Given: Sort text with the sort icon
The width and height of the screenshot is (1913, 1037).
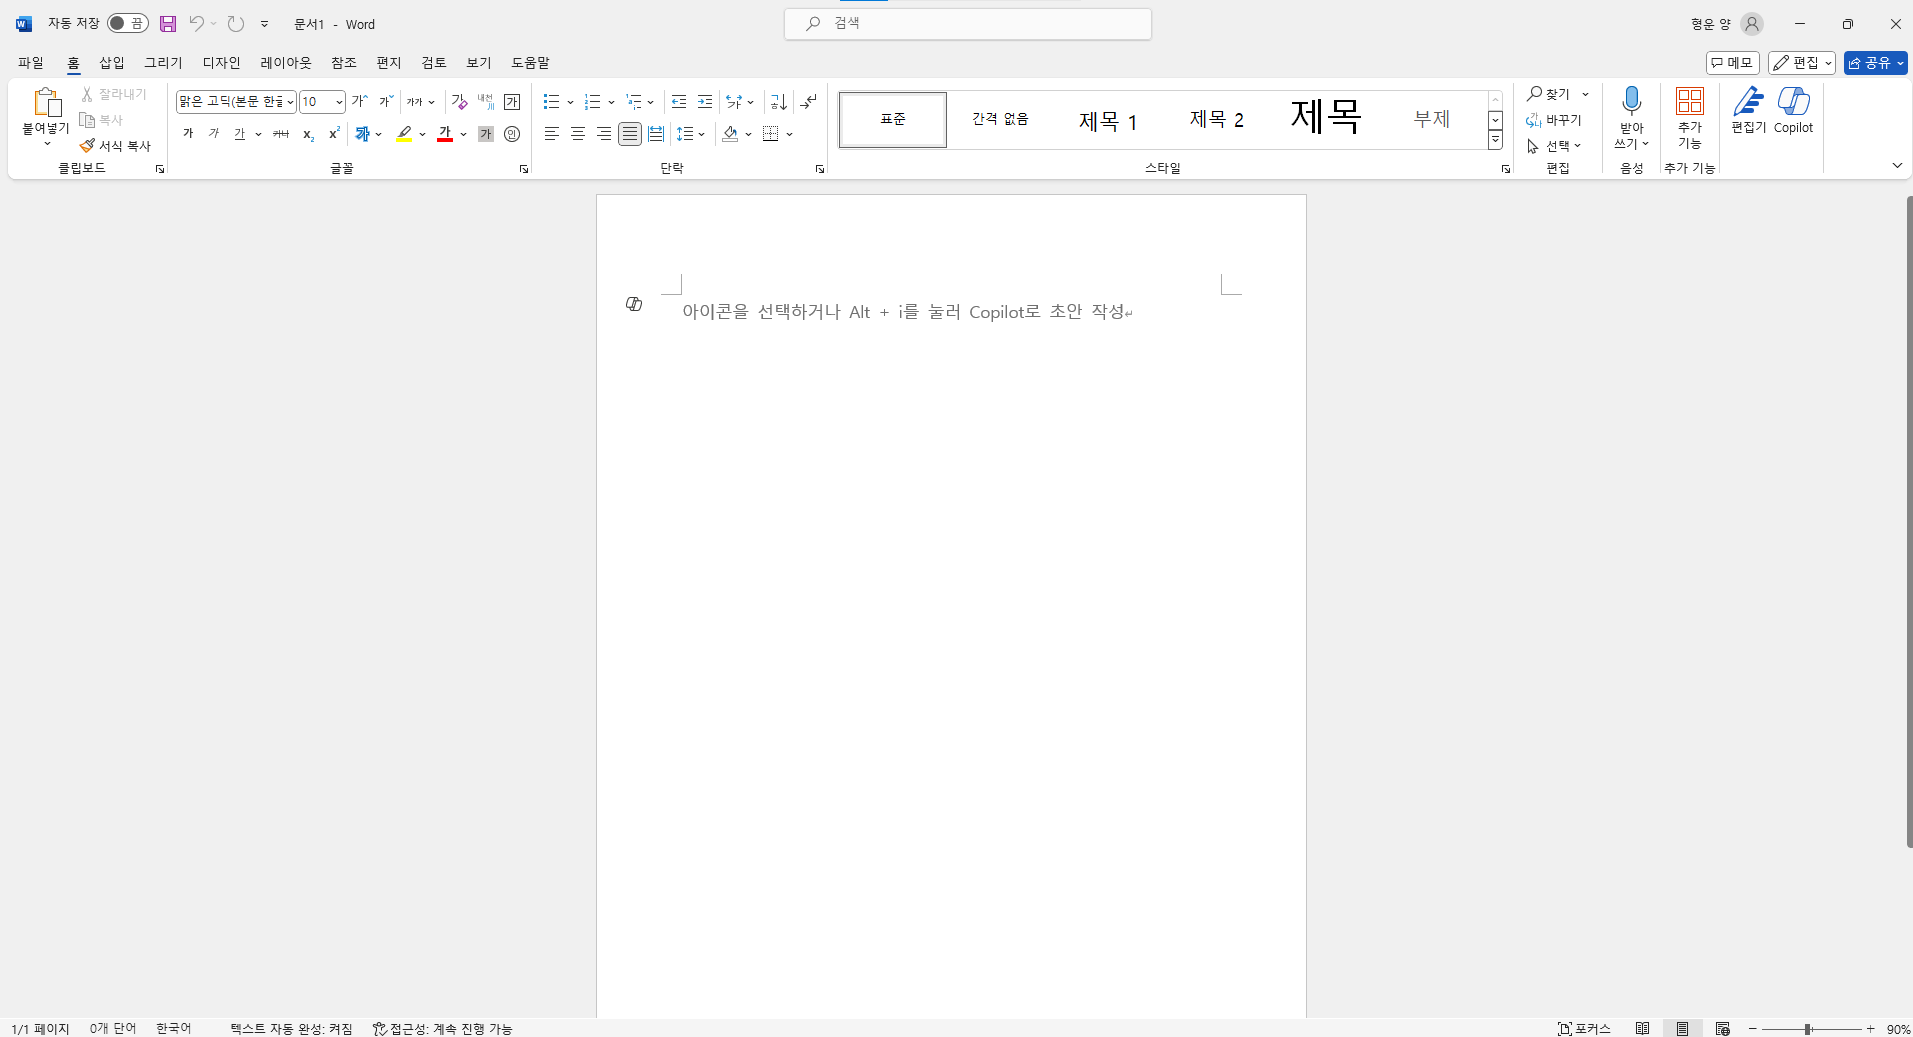Looking at the screenshot, I should 779,102.
